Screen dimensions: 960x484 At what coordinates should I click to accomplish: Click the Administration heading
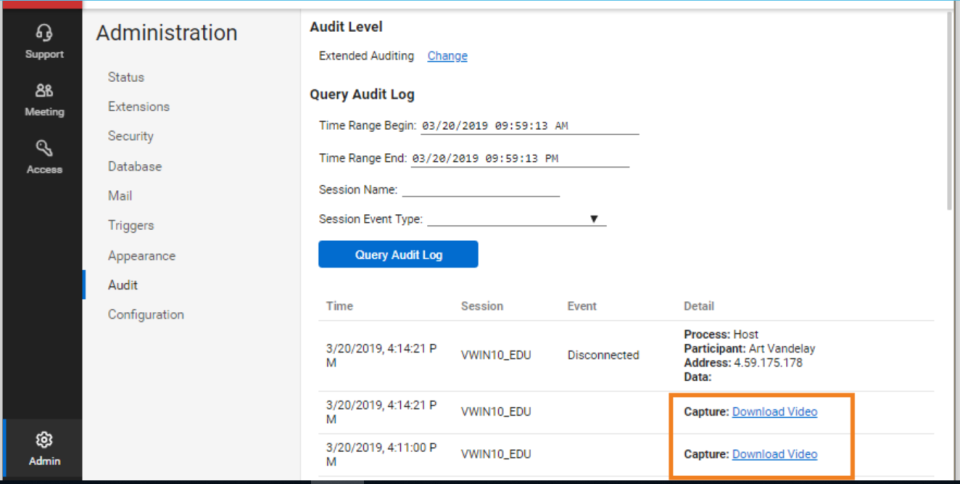[167, 33]
